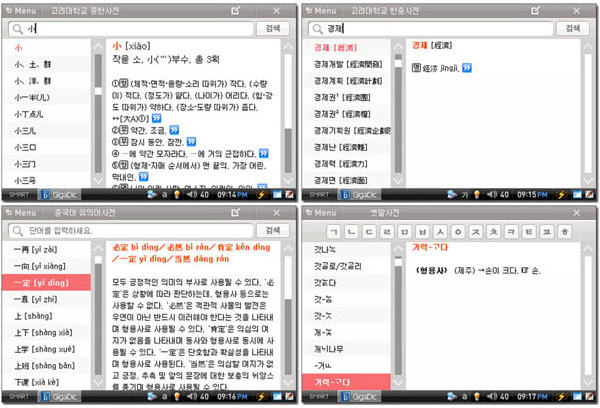Select '갓나늑' in the 옛말사전 word list
This screenshot has width=600, height=408.
click(x=347, y=250)
